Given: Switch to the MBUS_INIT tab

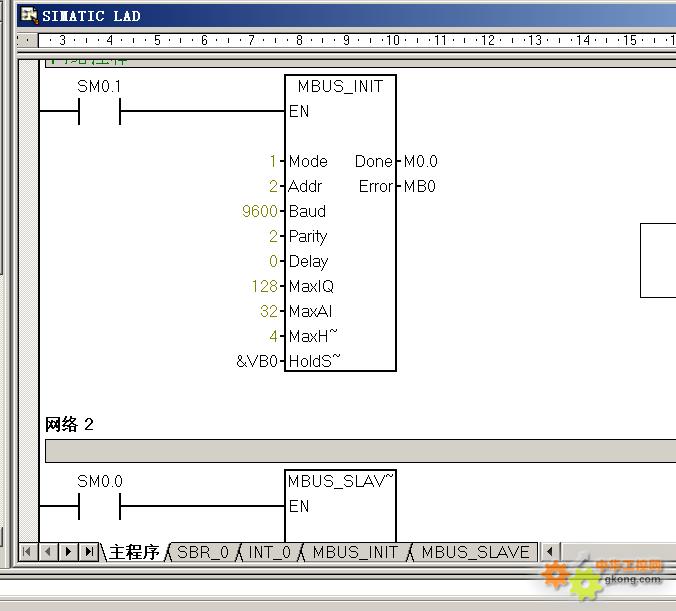Looking at the screenshot, I should pyautogui.click(x=355, y=552).
